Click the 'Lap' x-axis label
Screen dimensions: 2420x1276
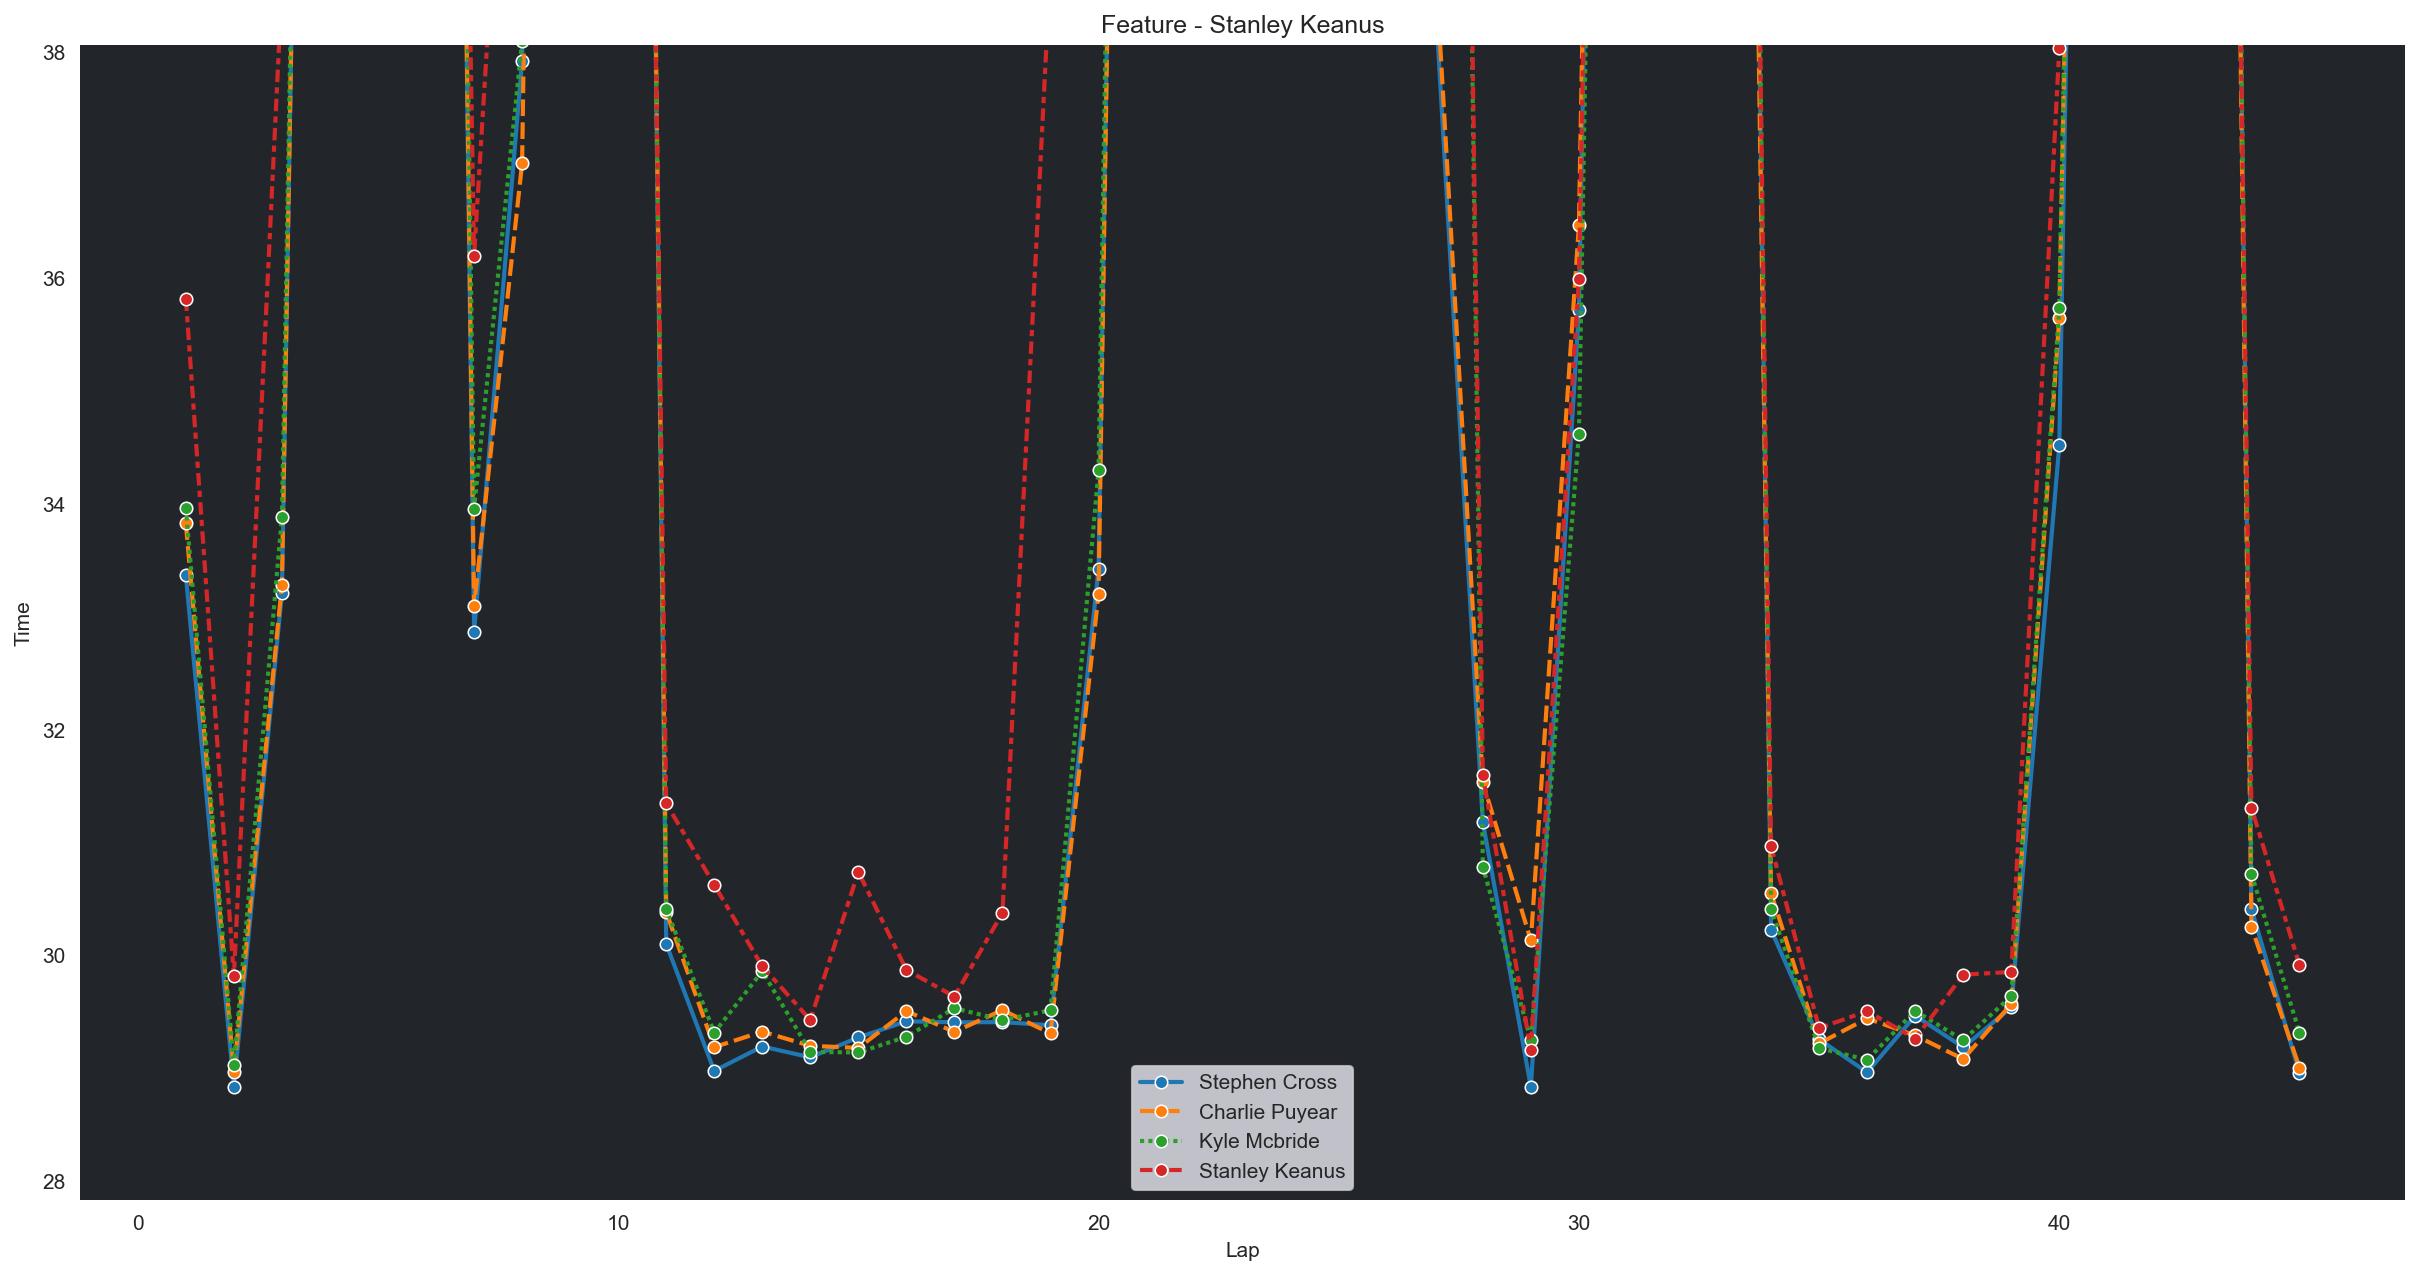(x=1242, y=1250)
